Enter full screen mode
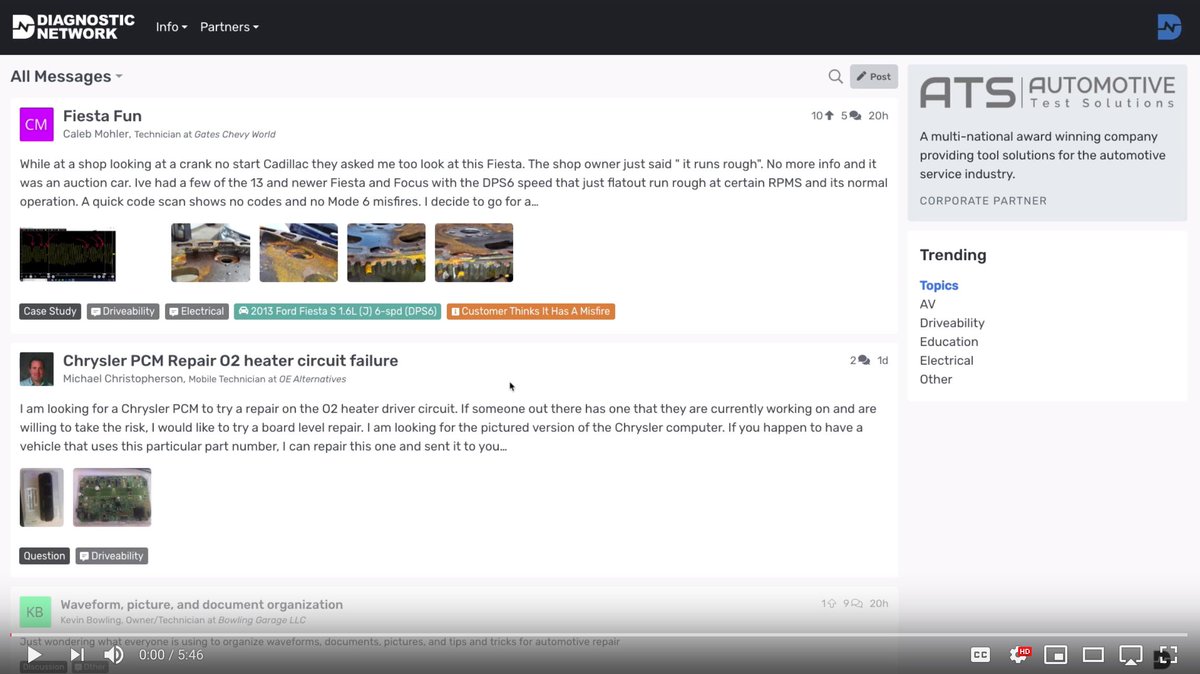This screenshot has height=674, width=1200. 1167,656
